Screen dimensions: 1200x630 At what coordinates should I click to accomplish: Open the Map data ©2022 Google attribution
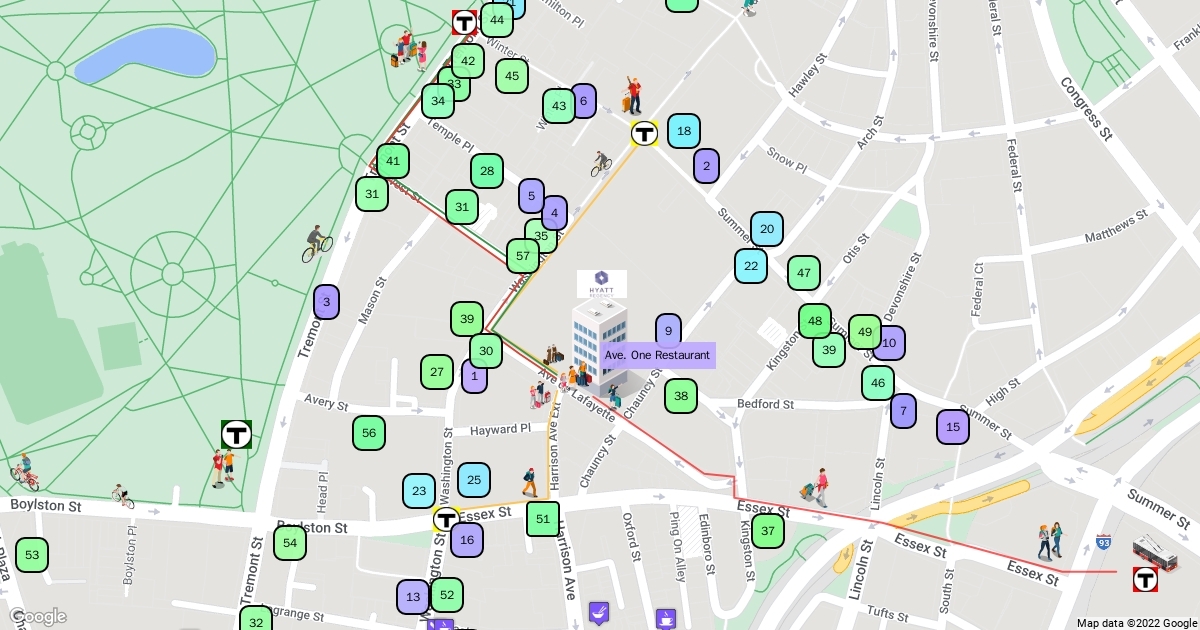tap(1135, 623)
